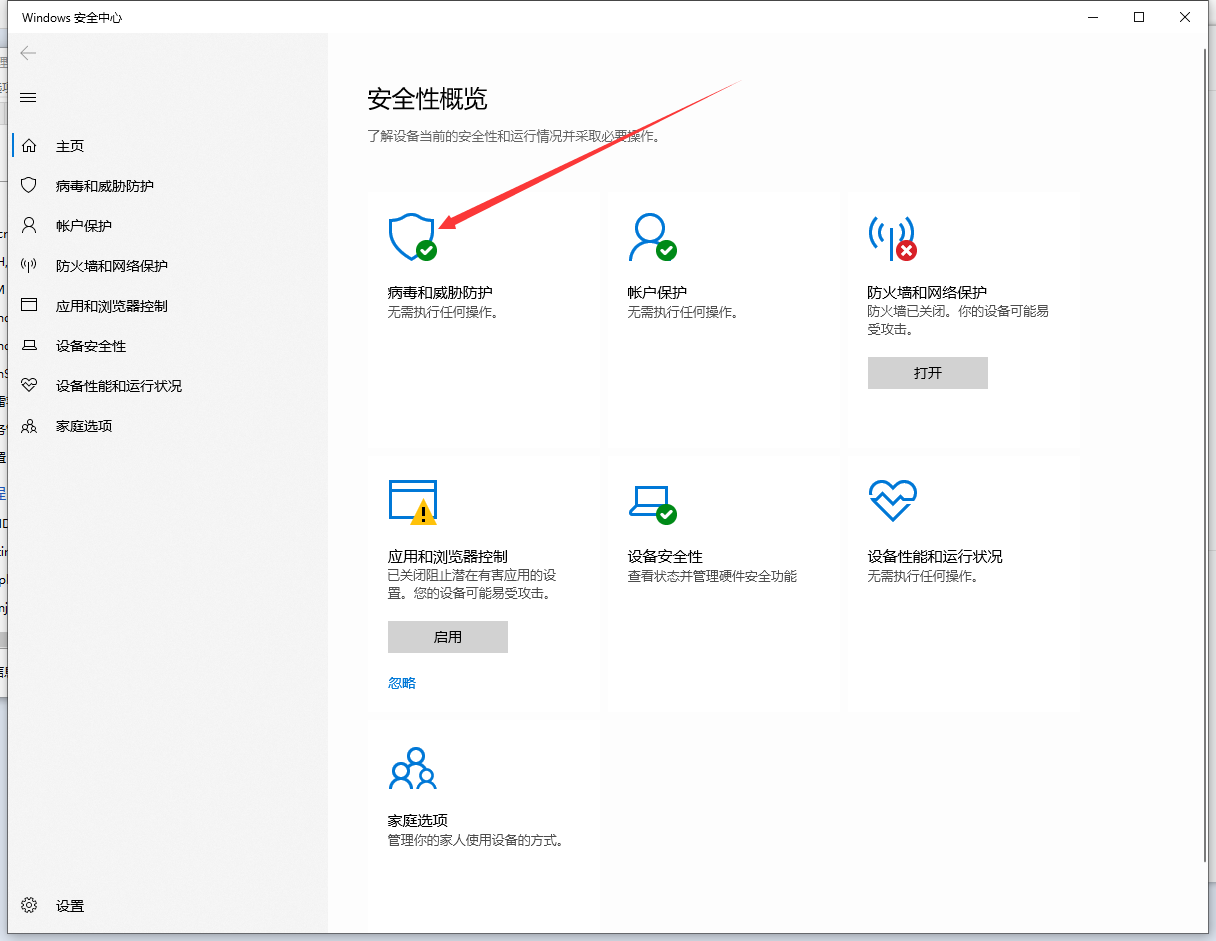
Task: Click the back arrow in the sidebar
Action: pyautogui.click(x=28, y=53)
